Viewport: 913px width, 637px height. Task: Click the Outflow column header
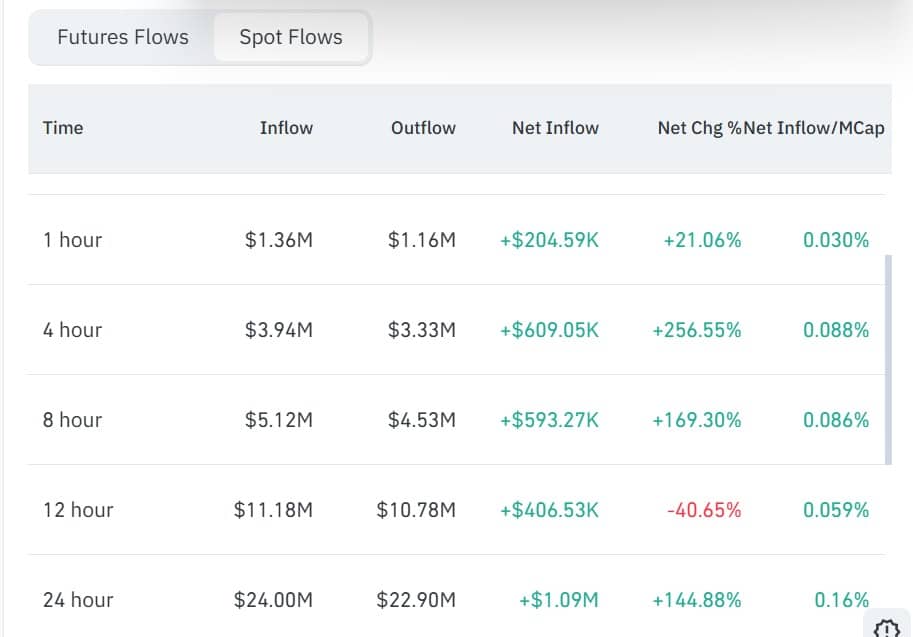point(423,128)
